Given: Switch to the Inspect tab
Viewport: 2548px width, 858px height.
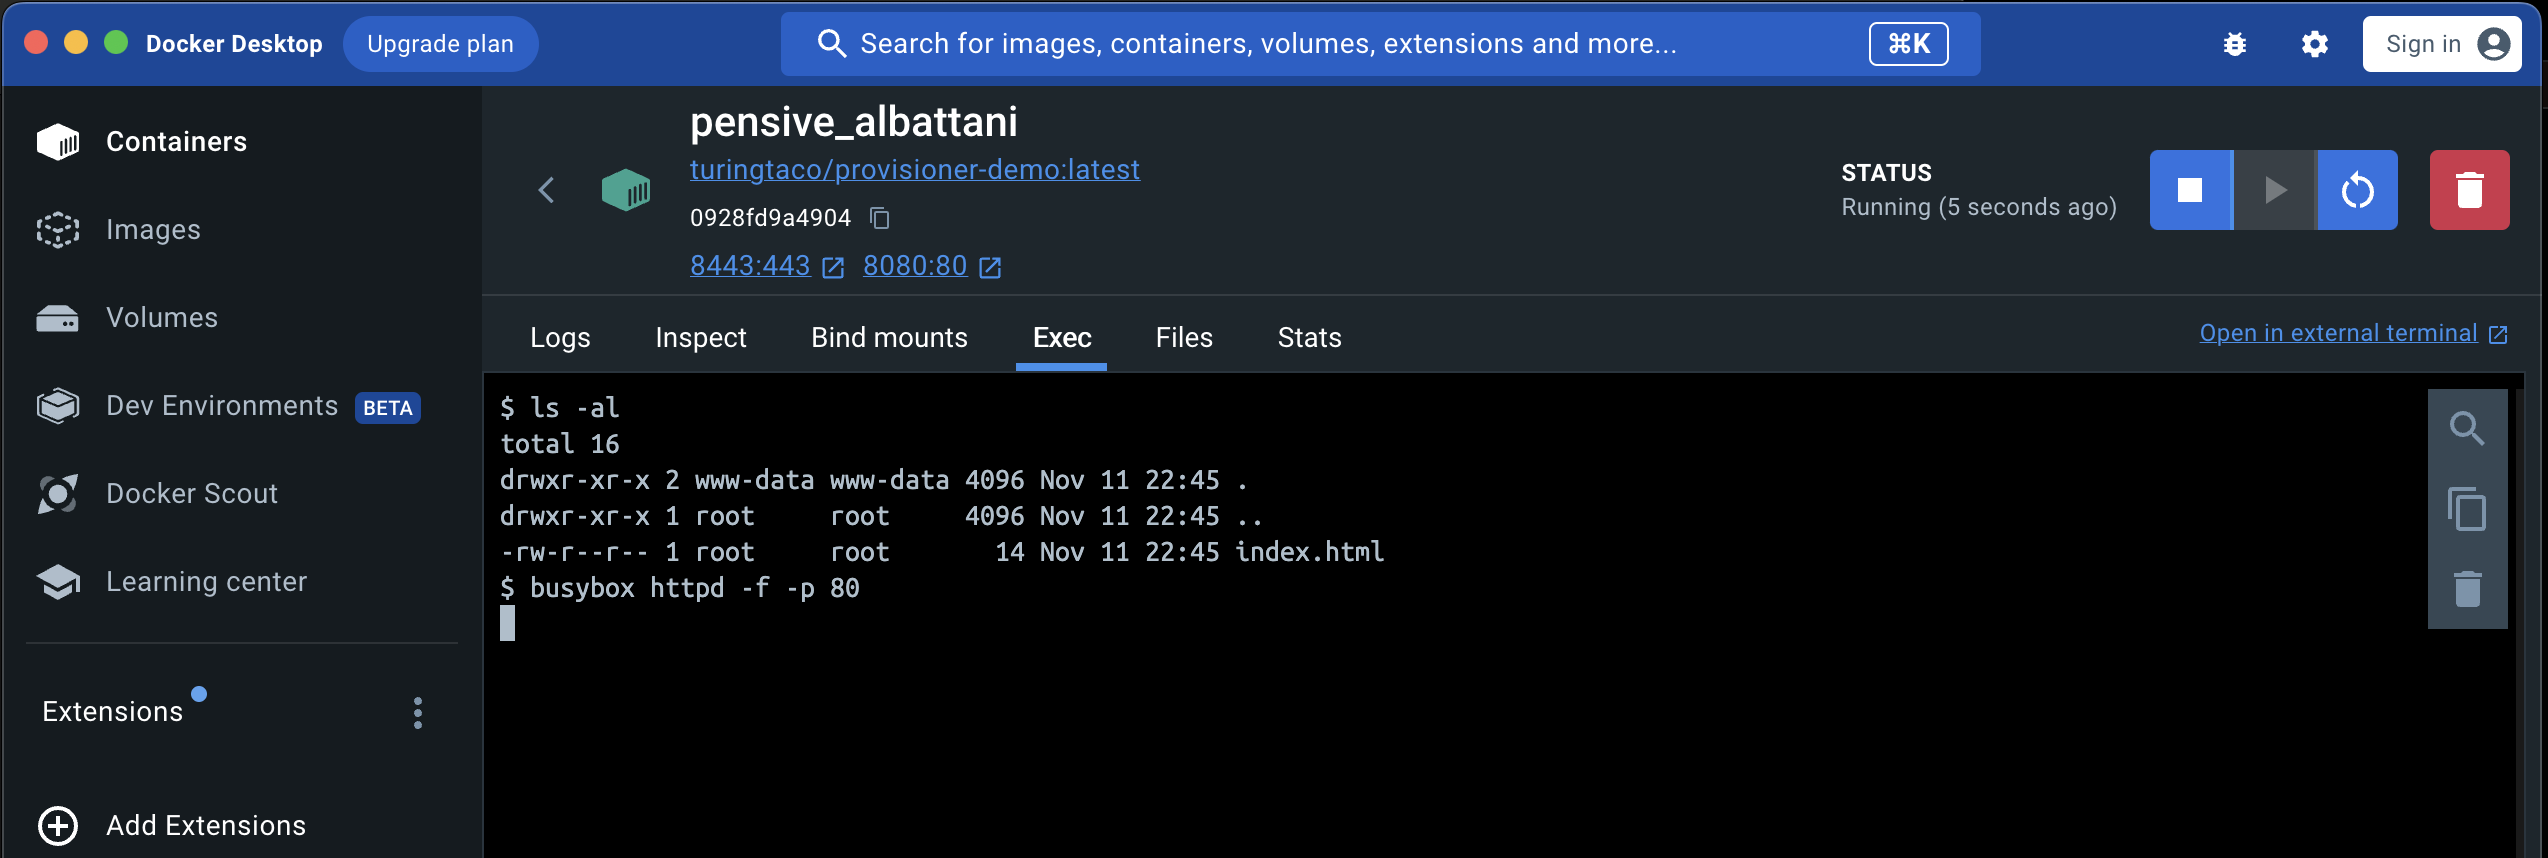Looking at the screenshot, I should coord(701,338).
